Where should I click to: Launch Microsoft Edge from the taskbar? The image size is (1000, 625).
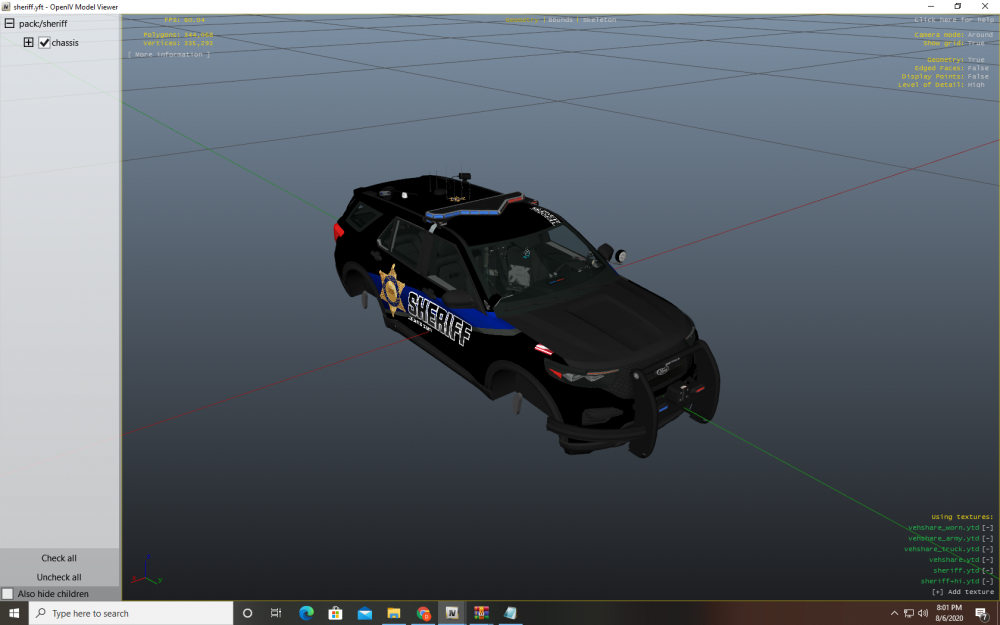[306, 614]
